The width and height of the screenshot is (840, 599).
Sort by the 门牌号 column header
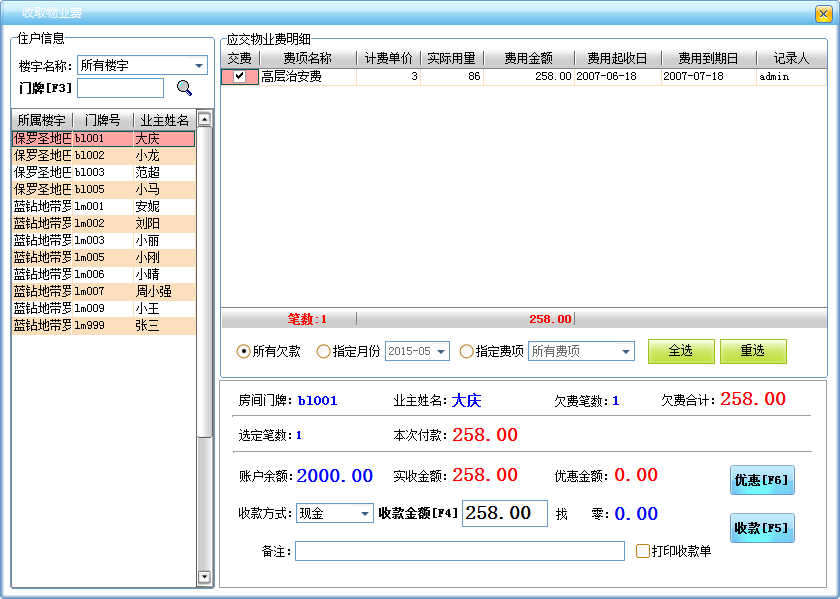(102, 120)
